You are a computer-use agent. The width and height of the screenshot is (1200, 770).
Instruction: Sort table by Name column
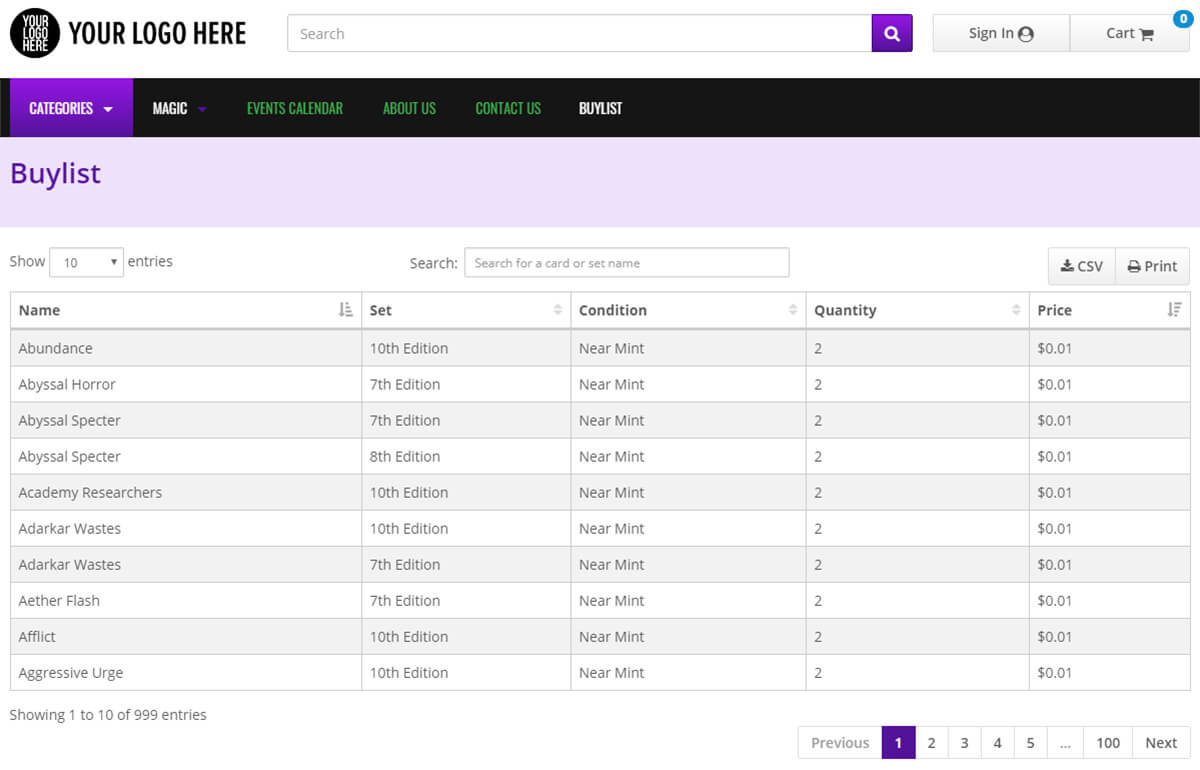coord(186,310)
